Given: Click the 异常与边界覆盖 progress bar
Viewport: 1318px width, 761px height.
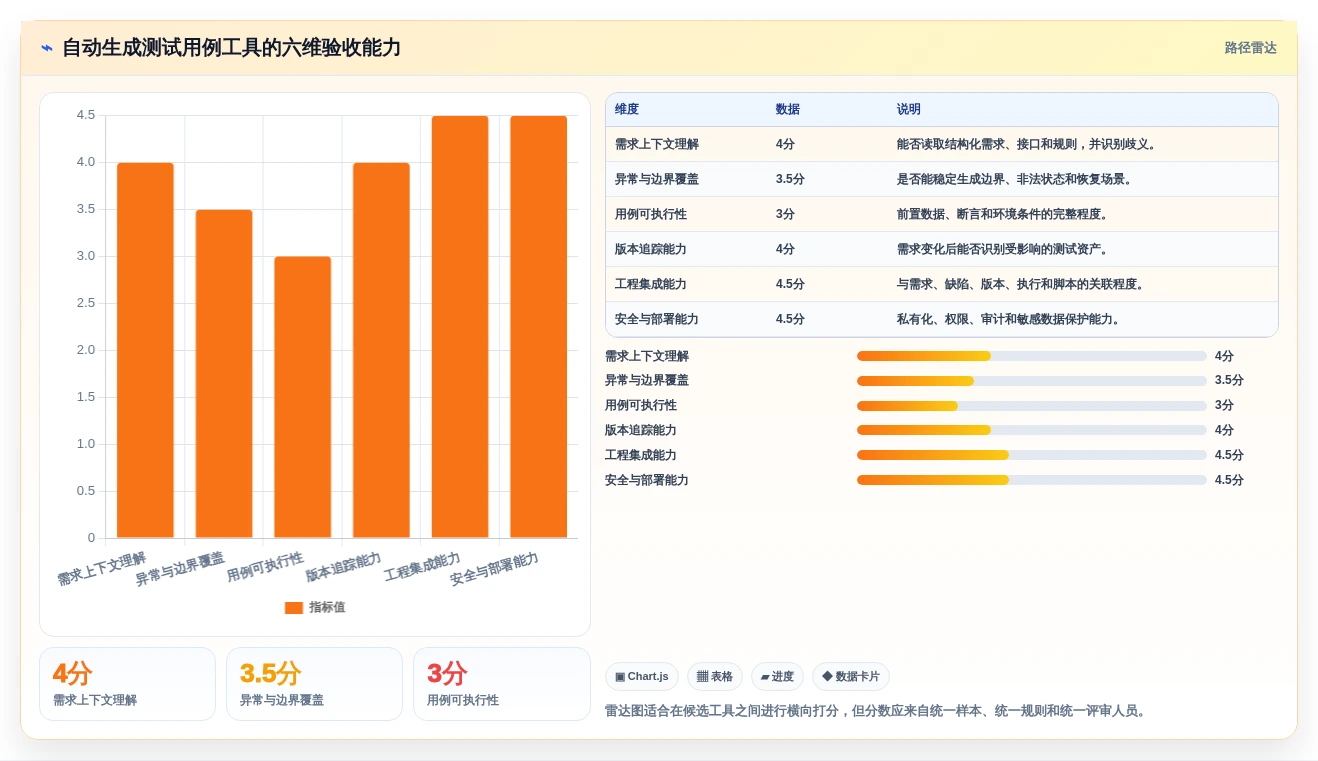Looking at the screenshot, I should (x=1032, y=381).
